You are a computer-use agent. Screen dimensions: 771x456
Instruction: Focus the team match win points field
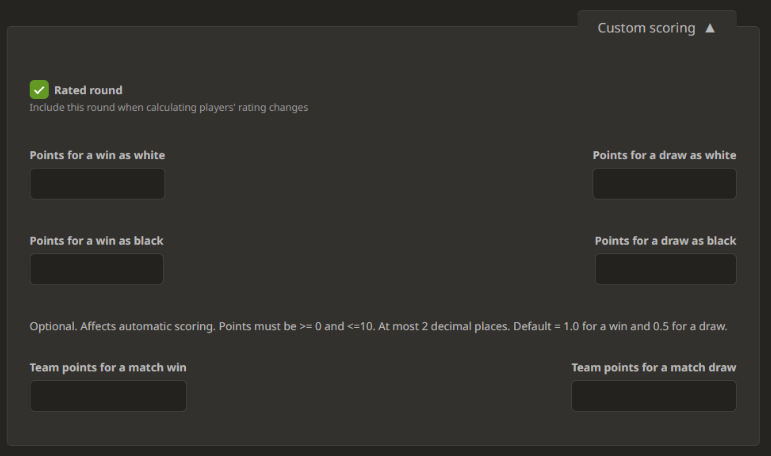click(x=108, y=396)
